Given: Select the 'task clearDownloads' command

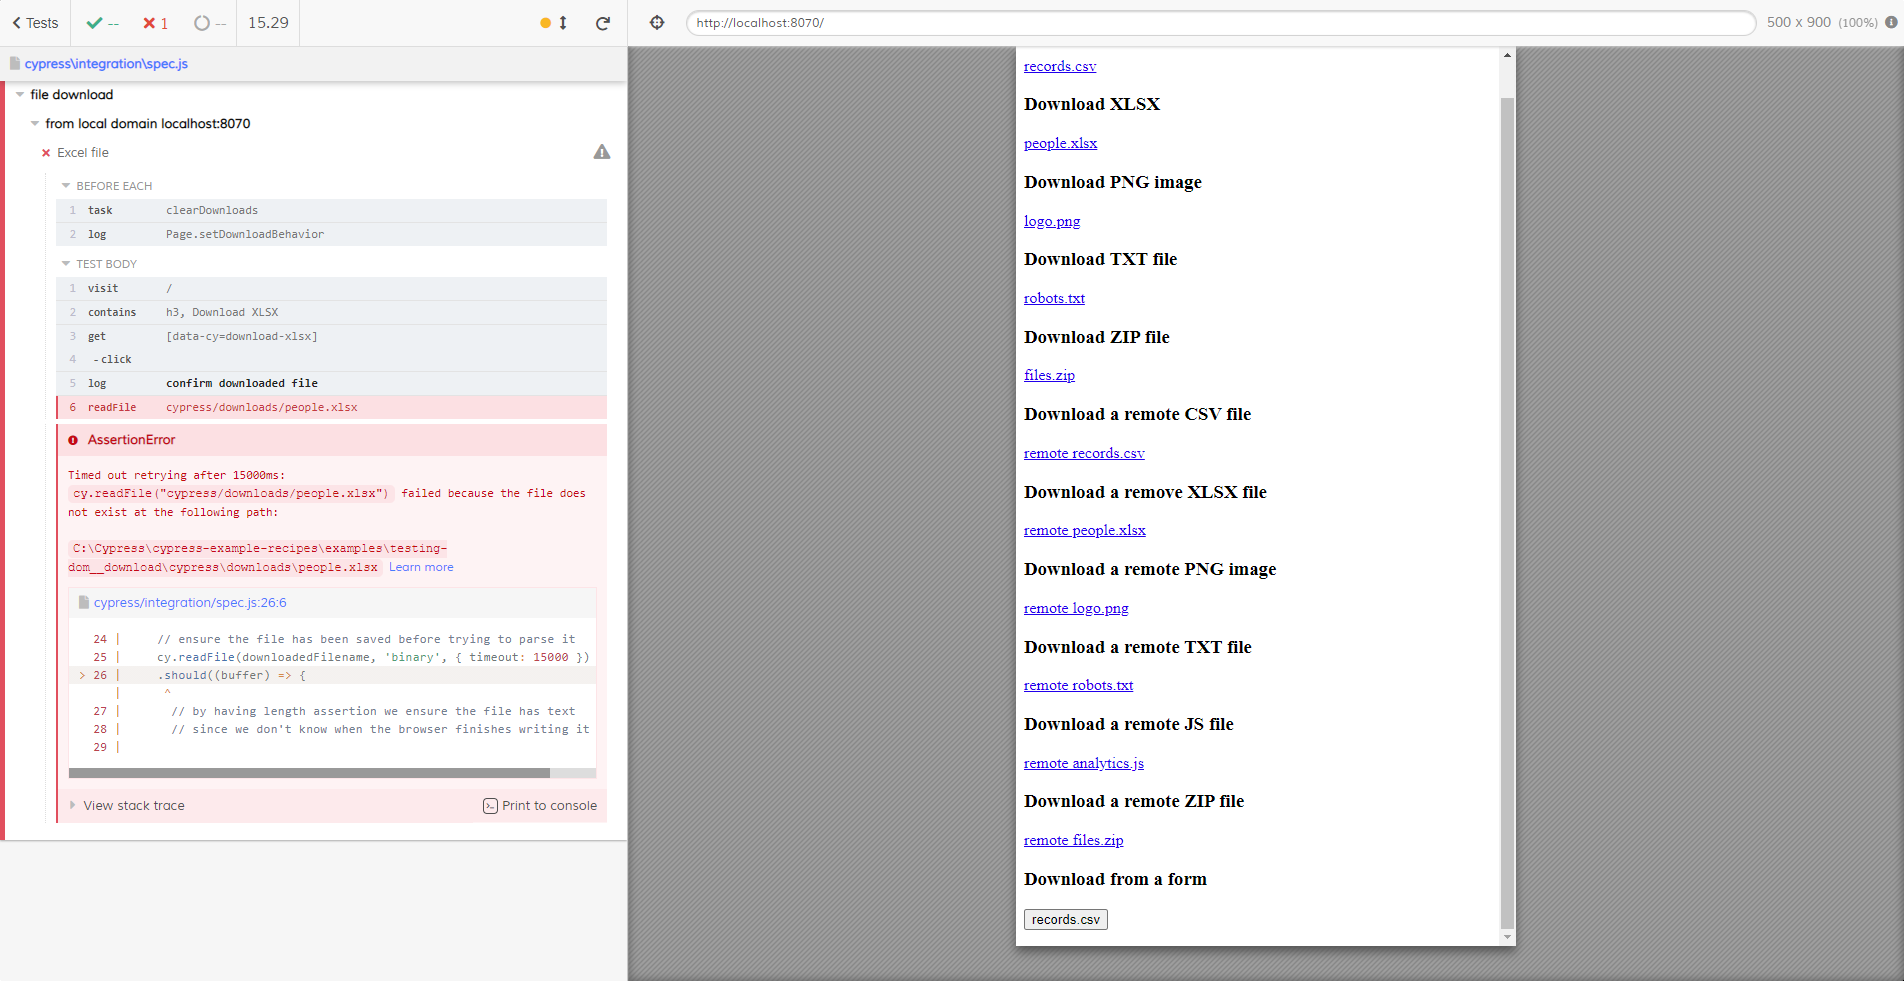Looking at the screenshot, I should (331, 210).
